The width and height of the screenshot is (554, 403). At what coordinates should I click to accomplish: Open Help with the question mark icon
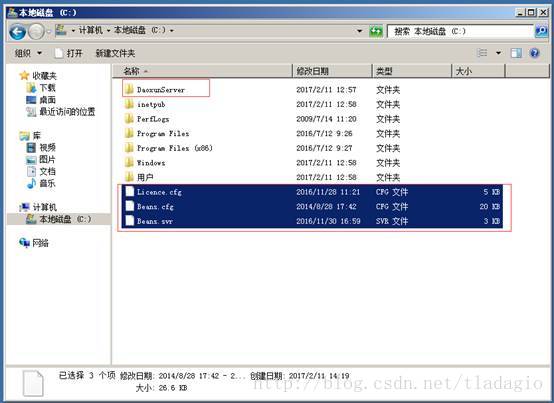click(x=535, y=53)
